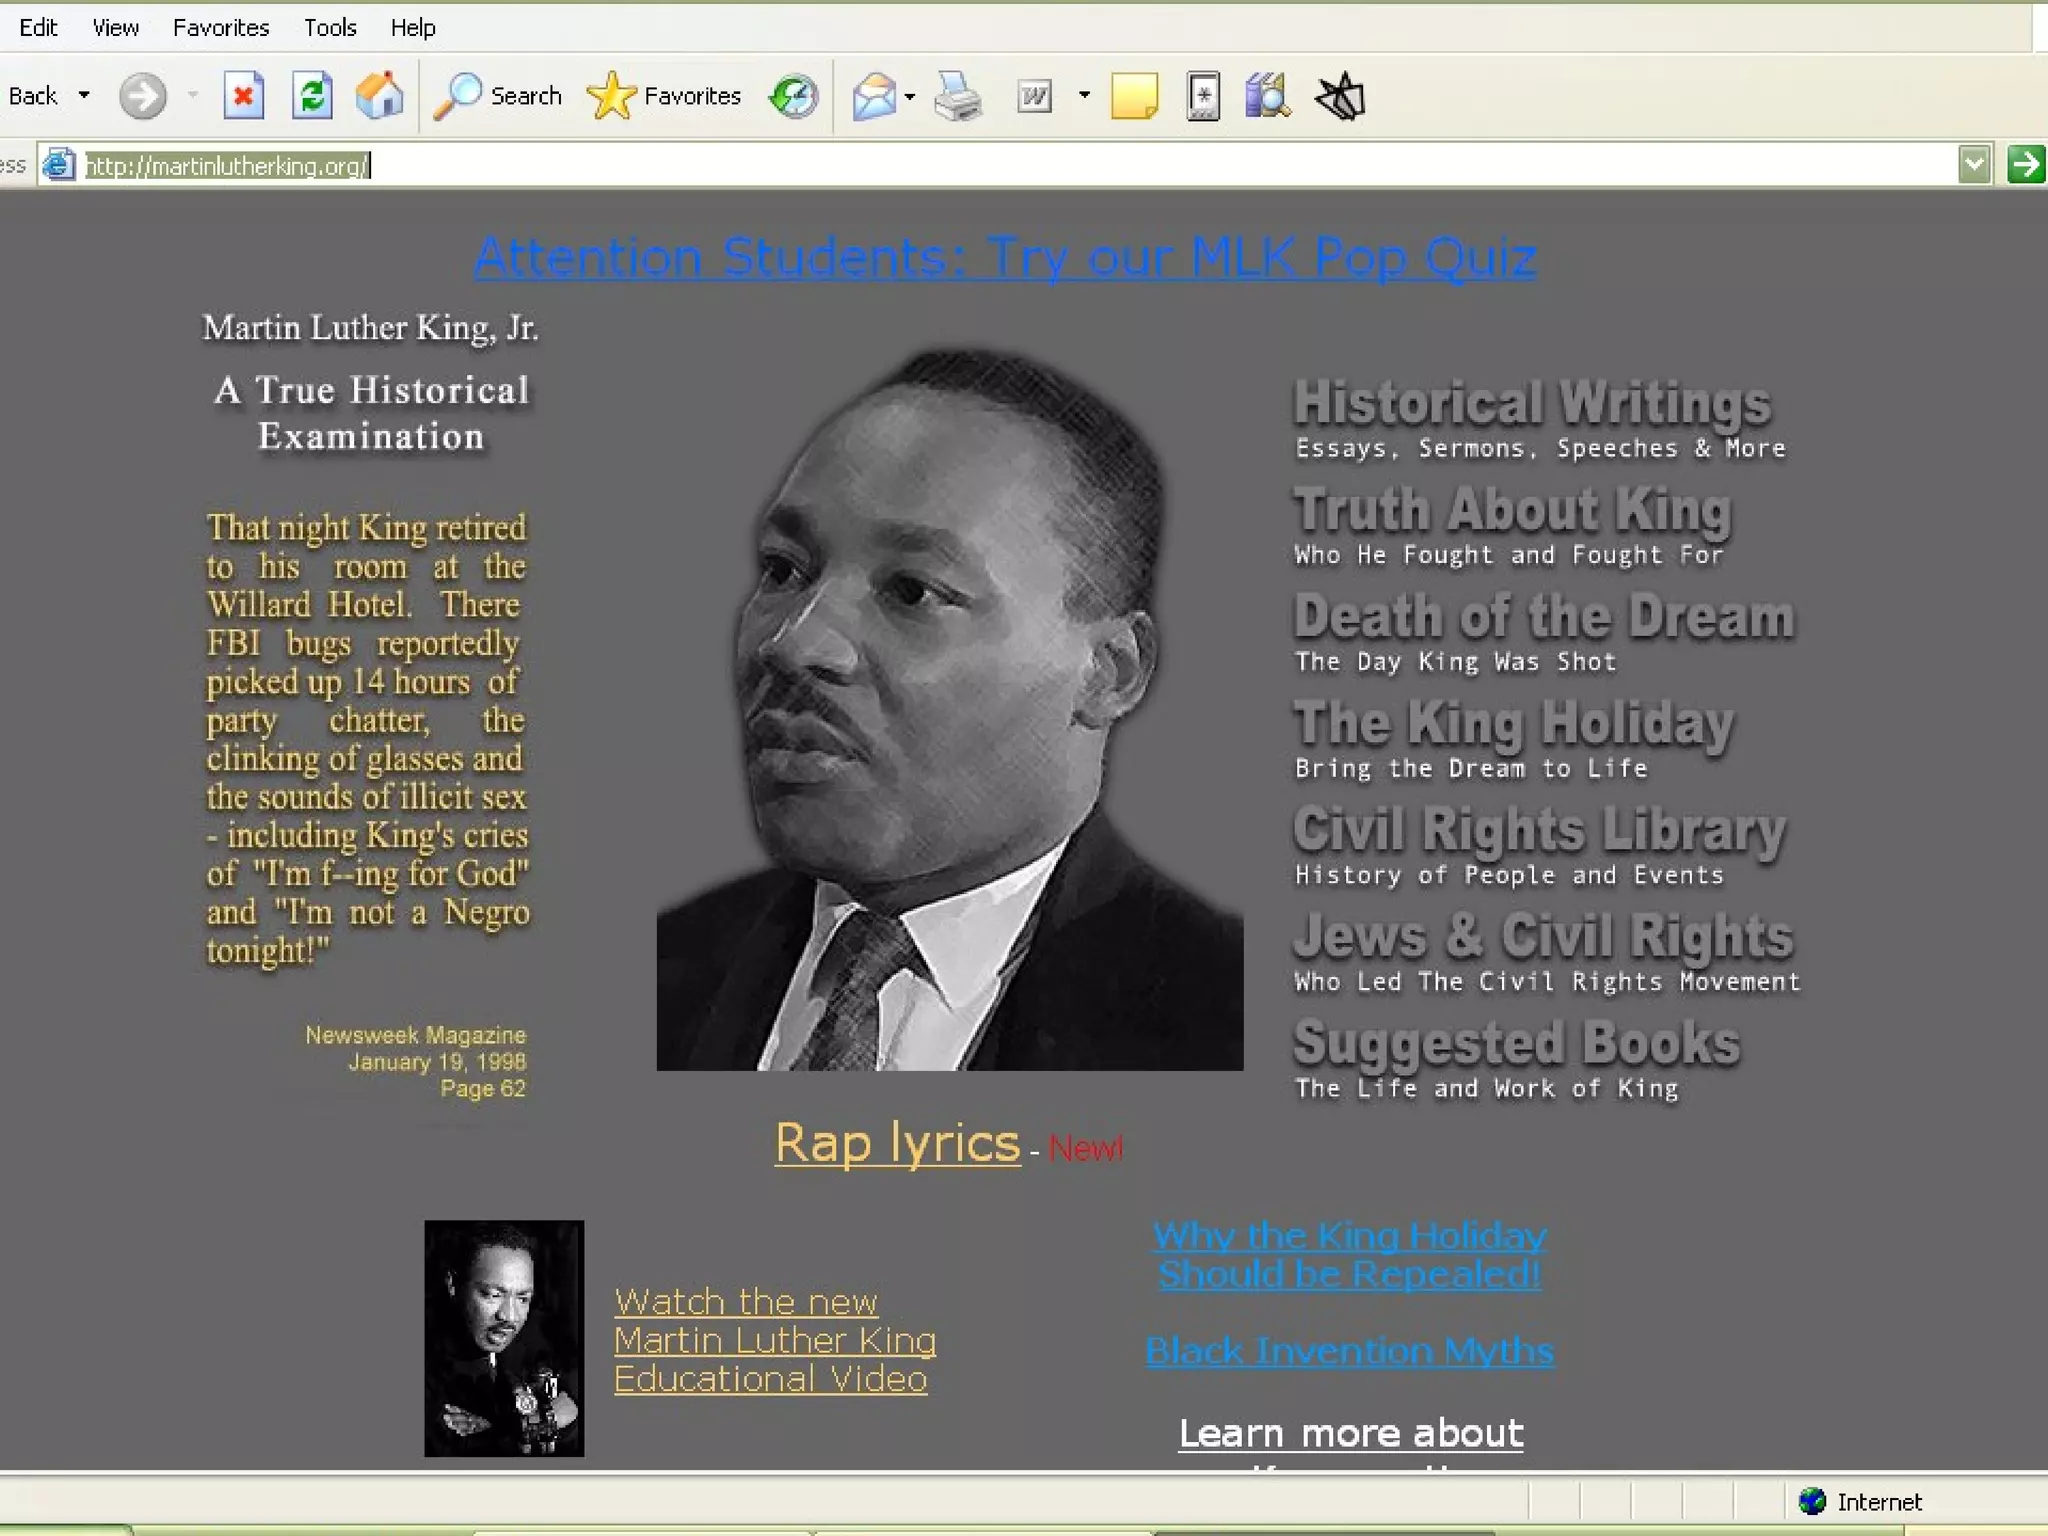
Task: Open the address bar URL dropdown
Action: [x=1973, y=164]
